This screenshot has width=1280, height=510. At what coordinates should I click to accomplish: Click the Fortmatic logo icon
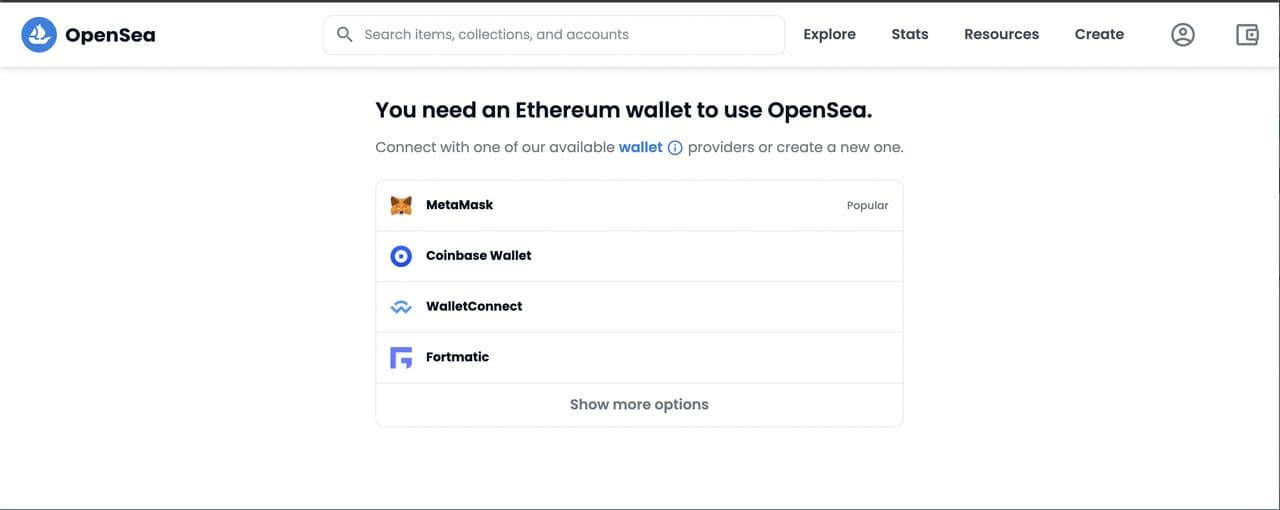401,357
